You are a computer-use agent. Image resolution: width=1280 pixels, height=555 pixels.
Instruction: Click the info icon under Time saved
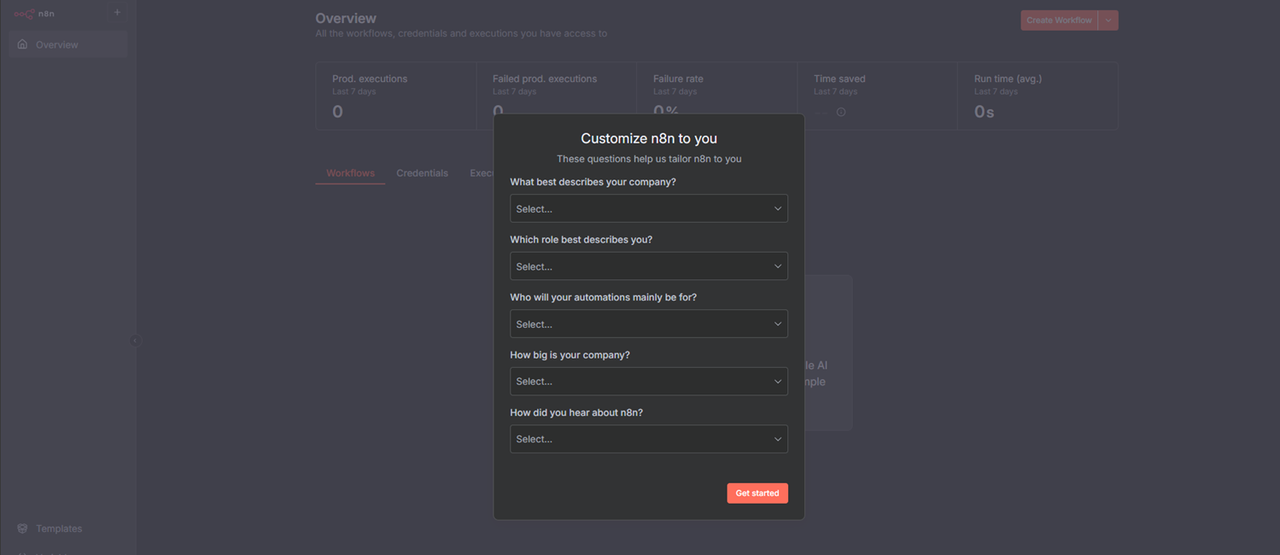pyautogui.click(x=841, y=112)
